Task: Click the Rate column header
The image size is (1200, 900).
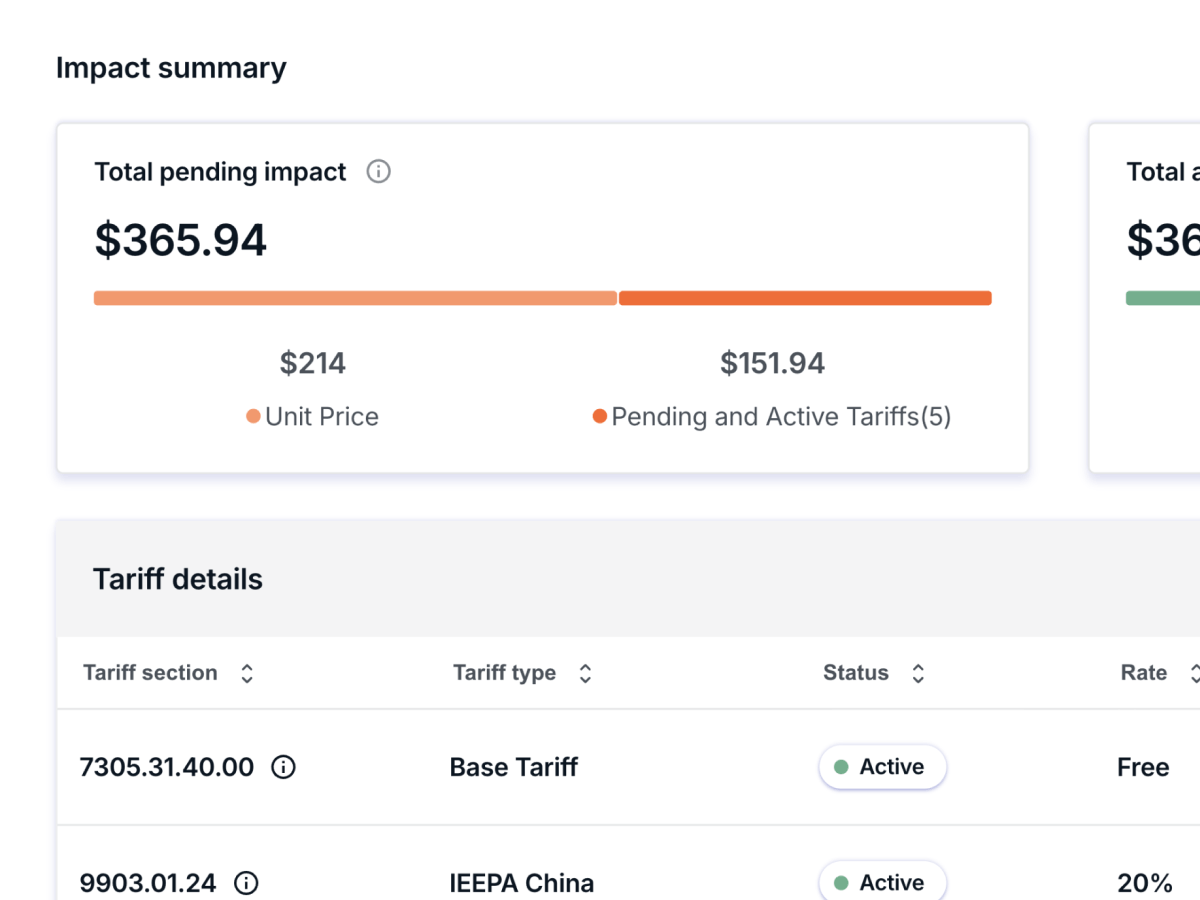Action: (x=1144, y=673)
